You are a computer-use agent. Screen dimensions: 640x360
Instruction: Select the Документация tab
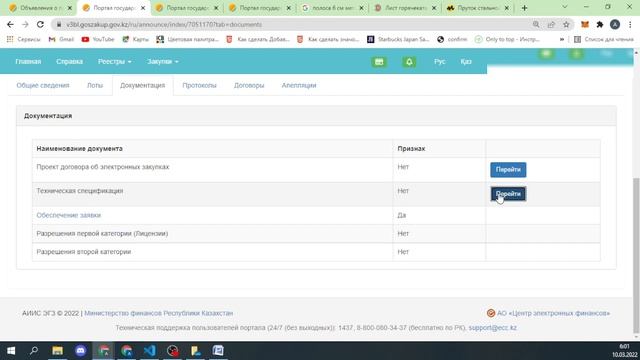point(142,85)
